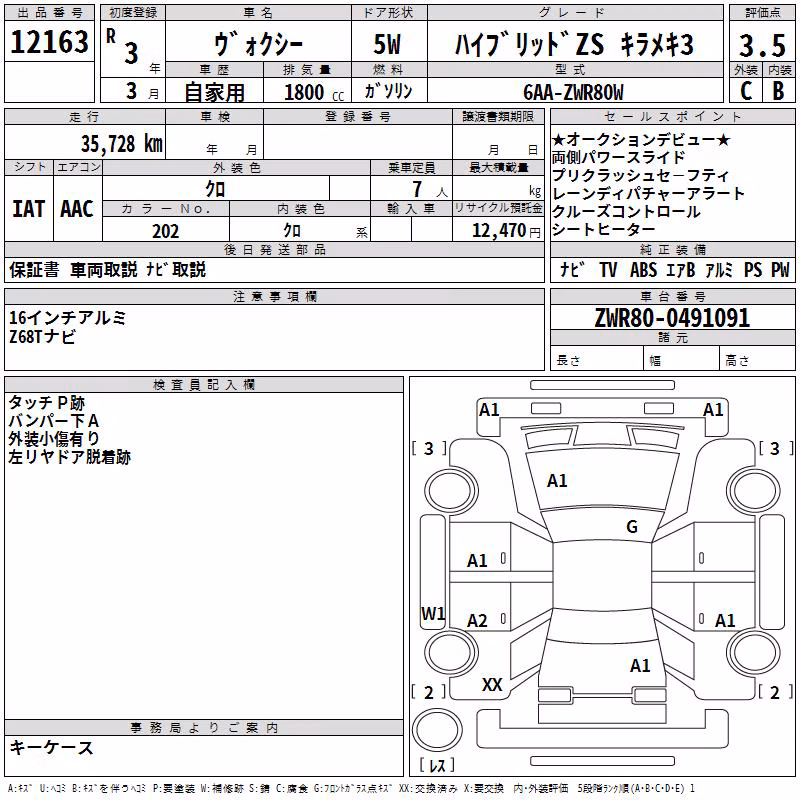Click the [レス] spare tire label

(437, 765)
